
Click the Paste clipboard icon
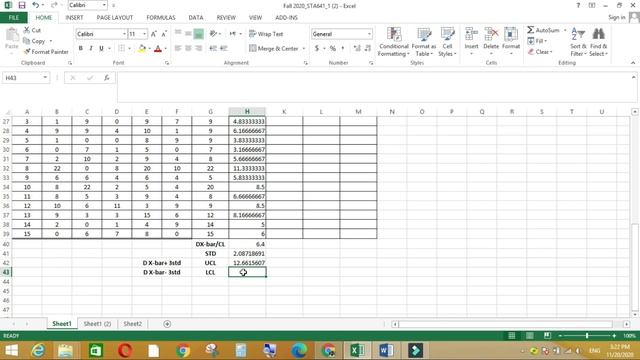click(x=12, y=35)
